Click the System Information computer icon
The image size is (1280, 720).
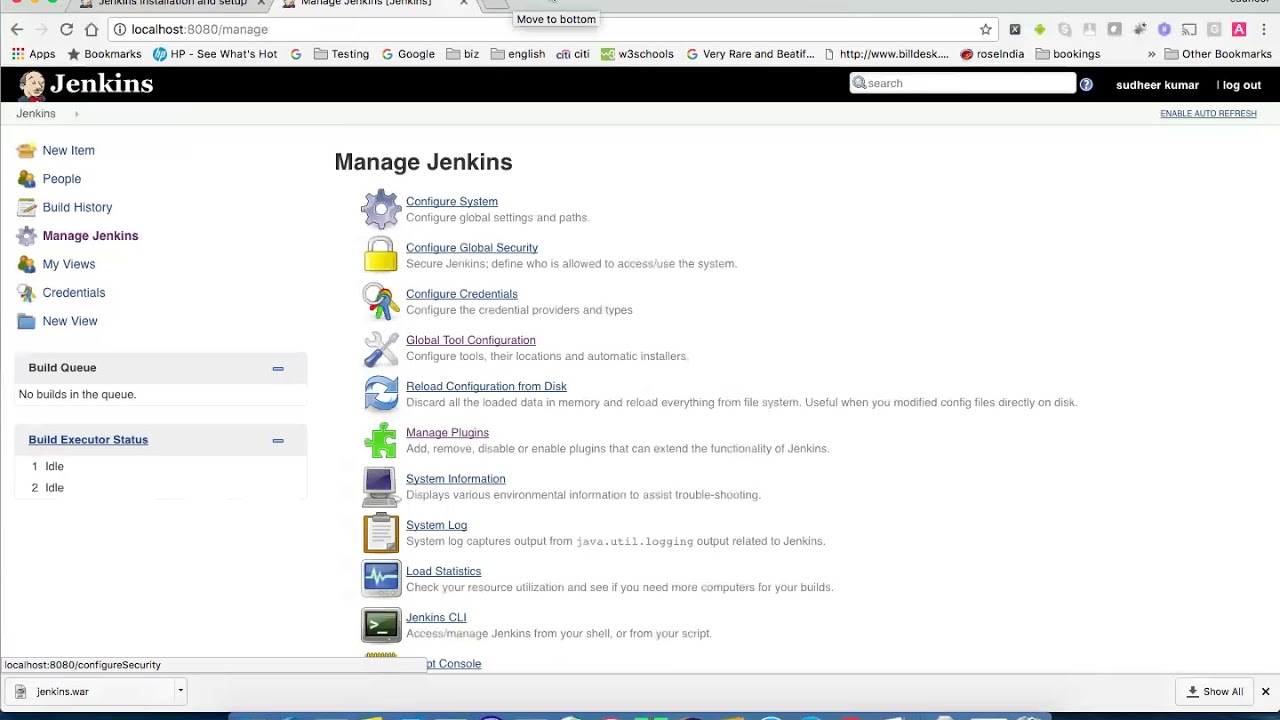tap(380, 486)
